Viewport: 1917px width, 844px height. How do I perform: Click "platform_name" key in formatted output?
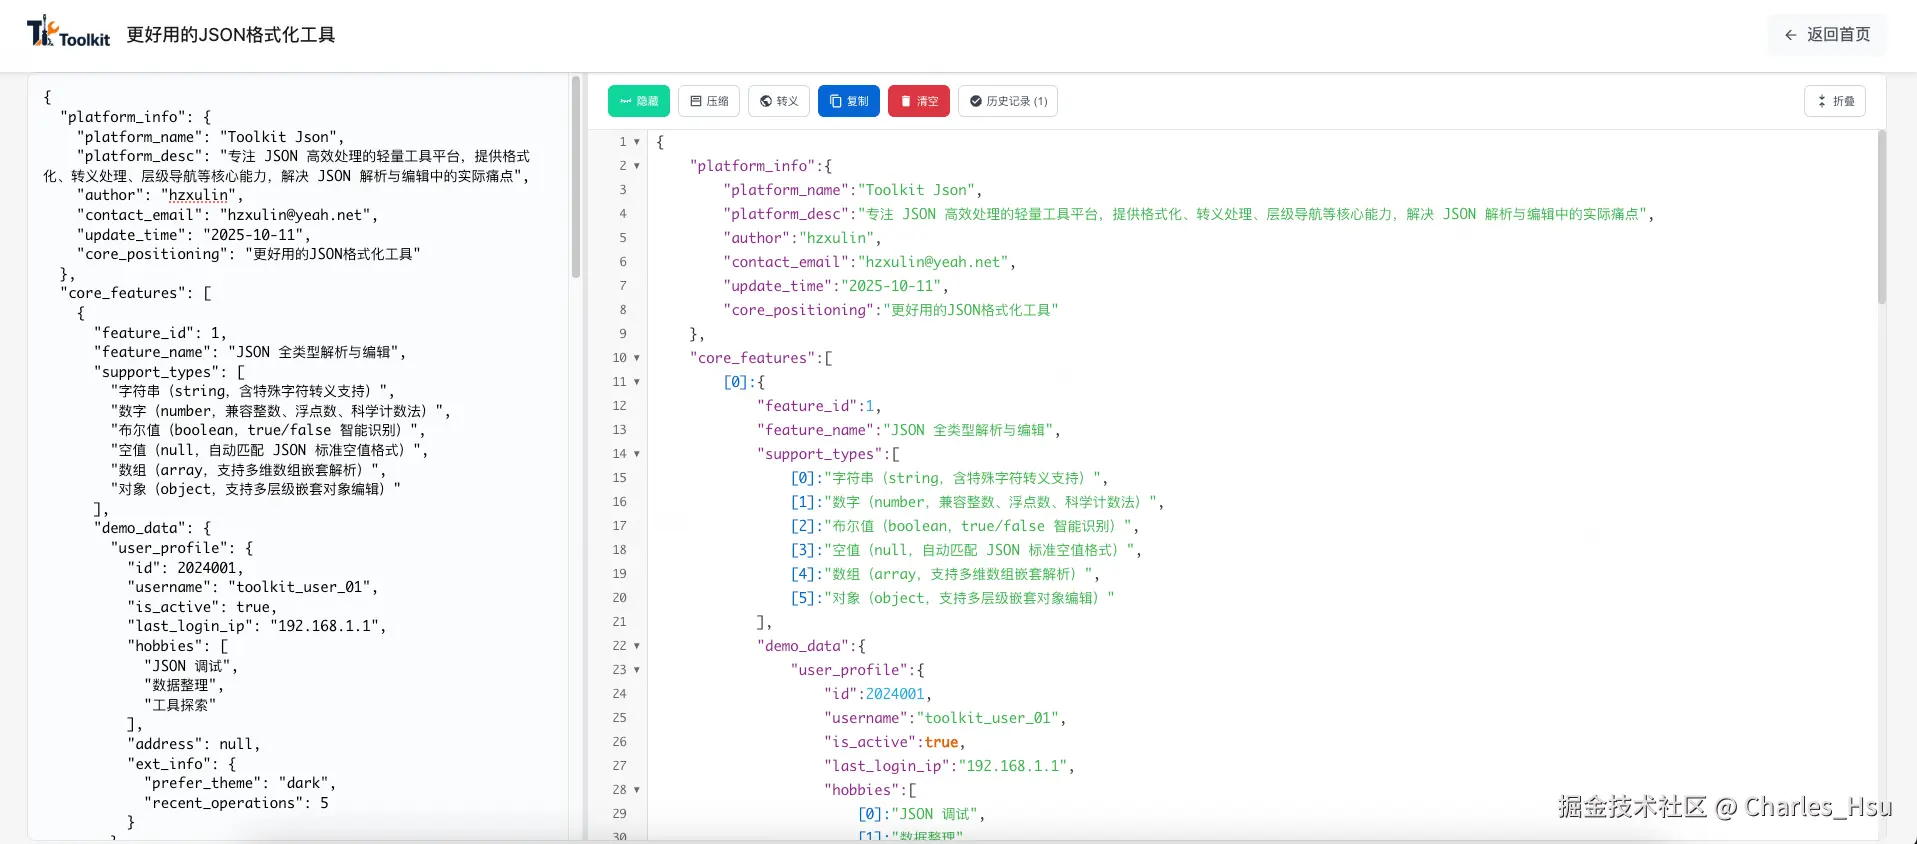(x=789, y=190)
